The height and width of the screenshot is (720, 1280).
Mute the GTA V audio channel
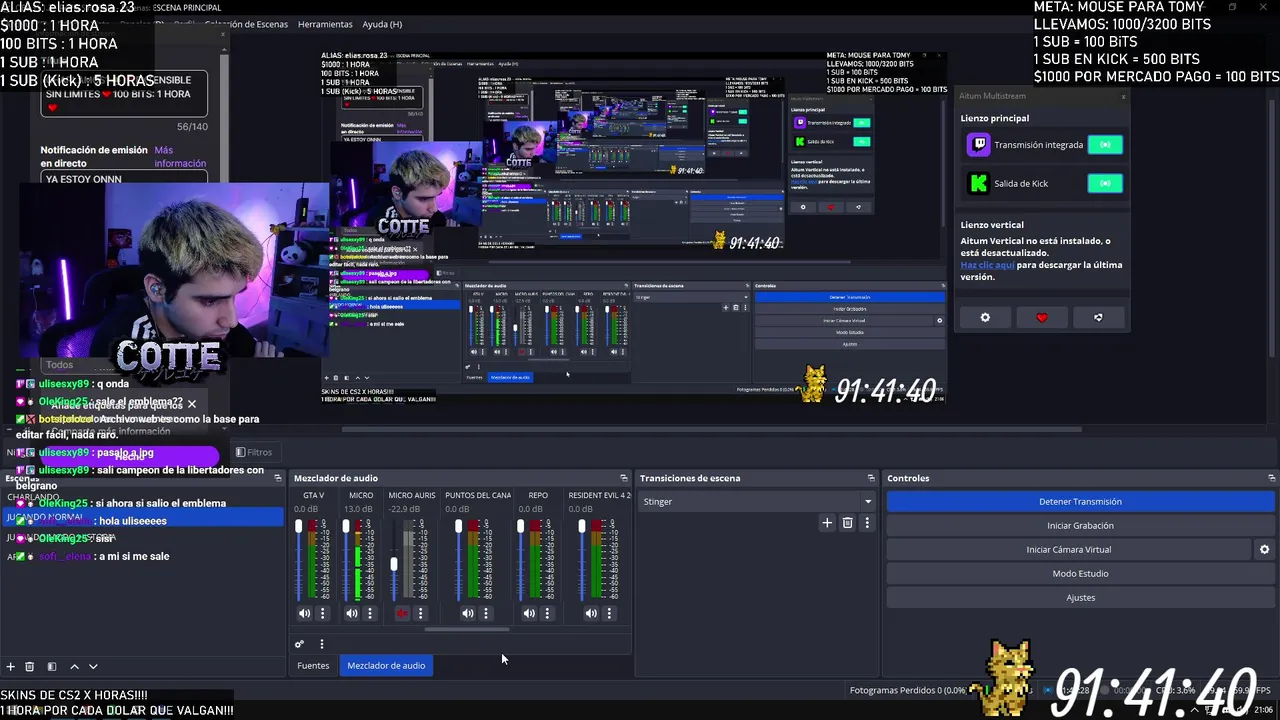(304, 613)
